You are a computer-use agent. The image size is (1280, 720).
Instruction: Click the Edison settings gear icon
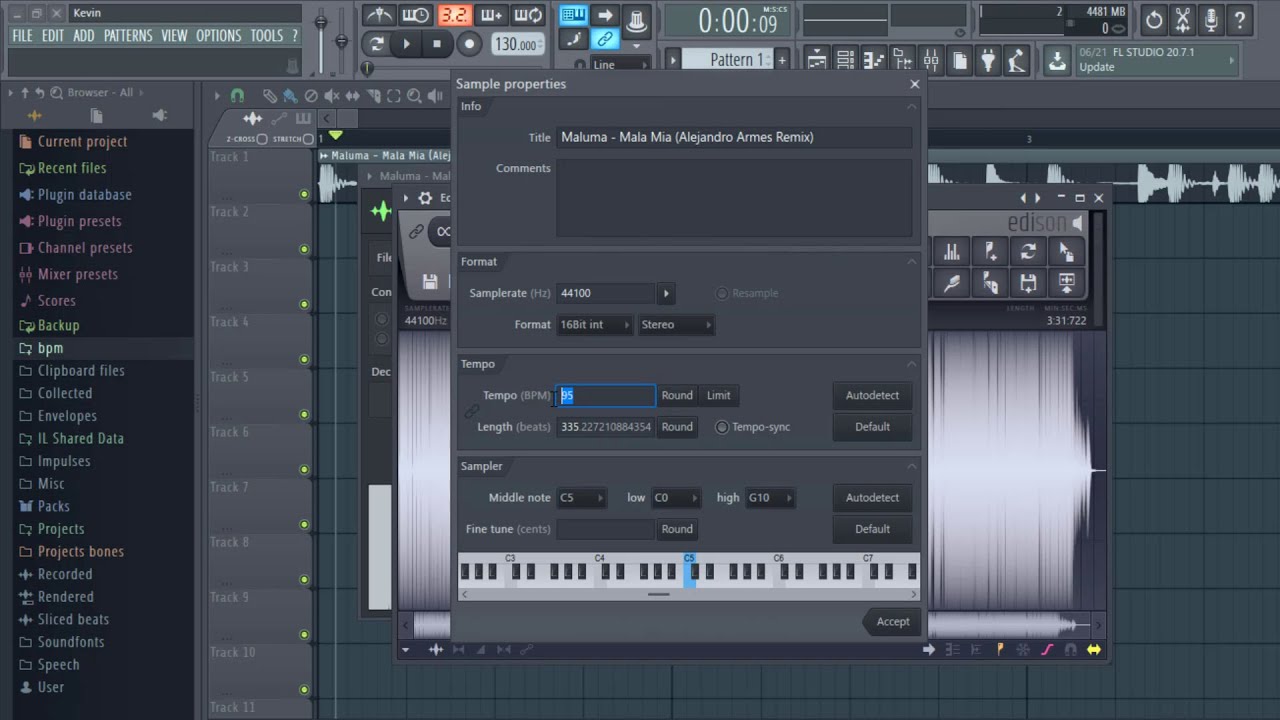(425, 198)
